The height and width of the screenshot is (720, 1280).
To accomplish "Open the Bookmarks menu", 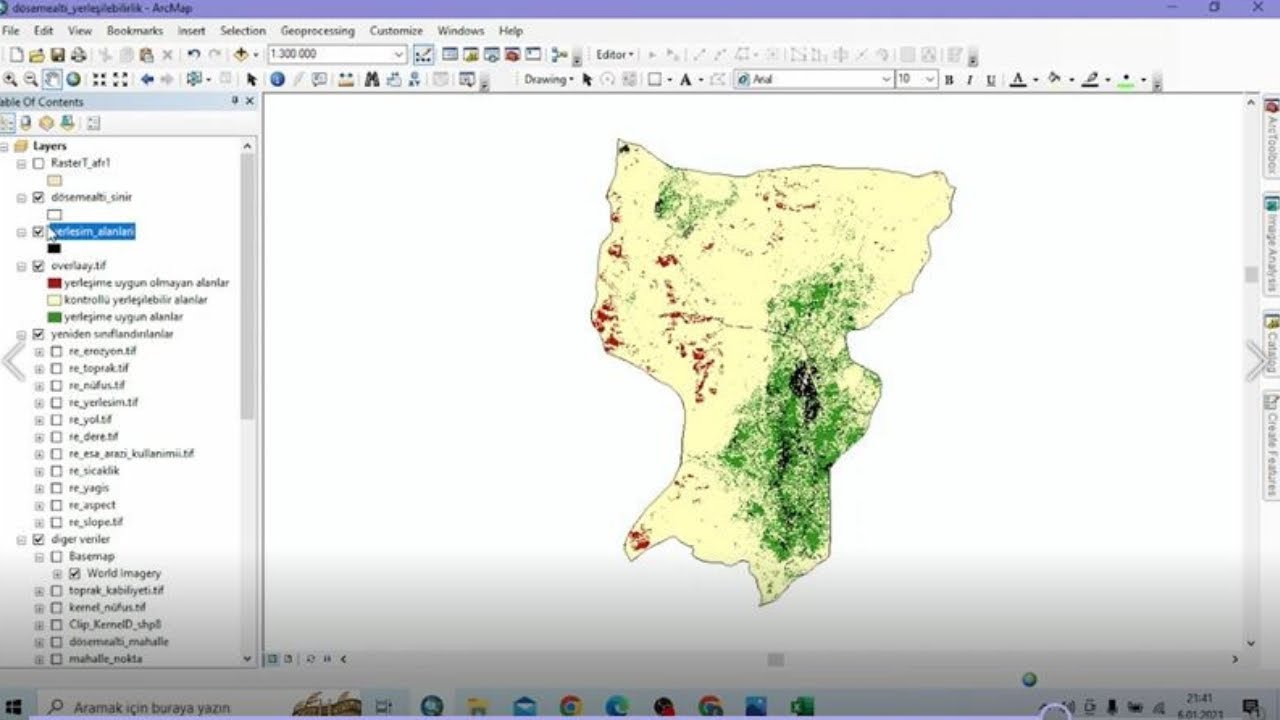I will pos(134,31).
